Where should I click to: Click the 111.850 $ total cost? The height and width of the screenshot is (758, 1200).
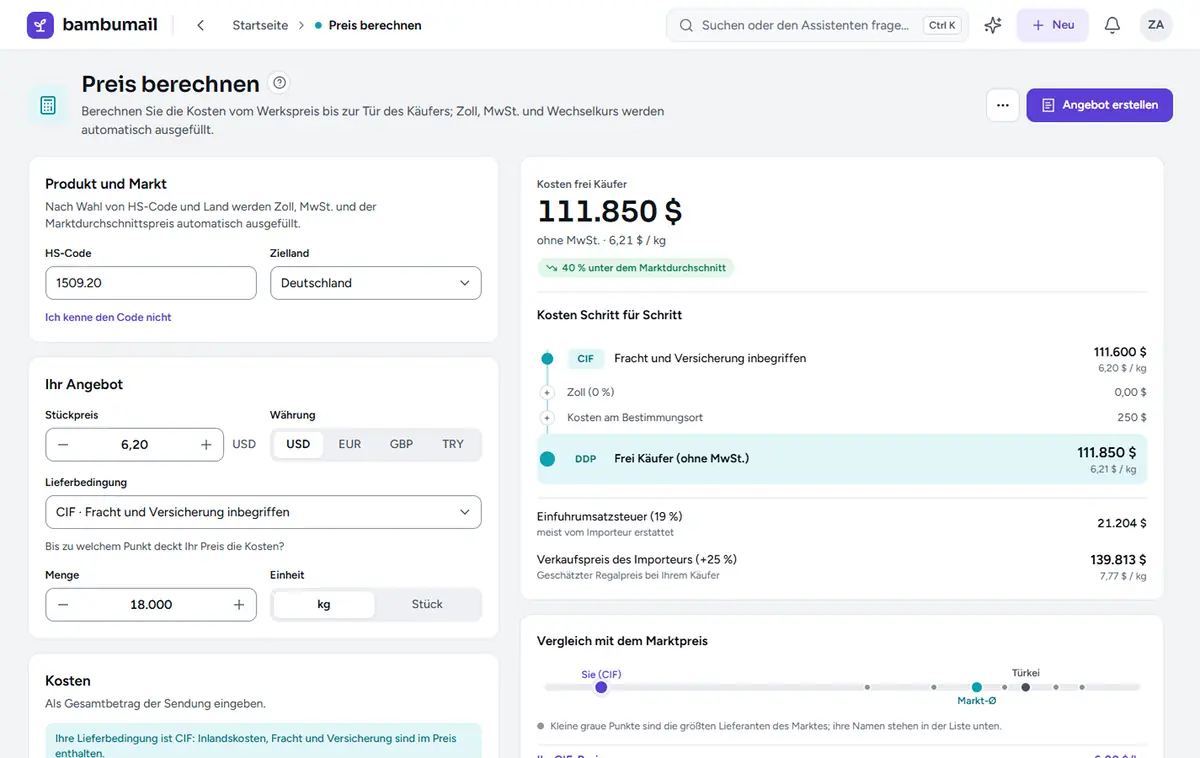click(610, 211)
